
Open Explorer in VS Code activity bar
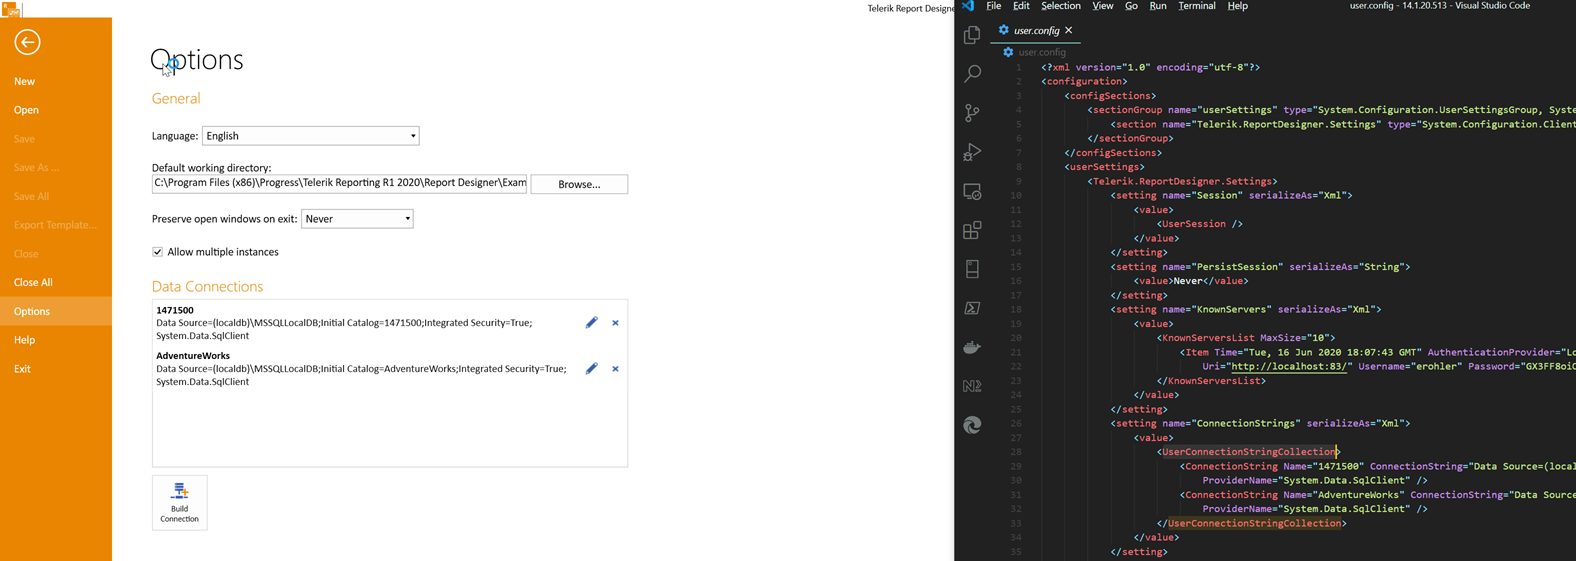click(972, 35)
